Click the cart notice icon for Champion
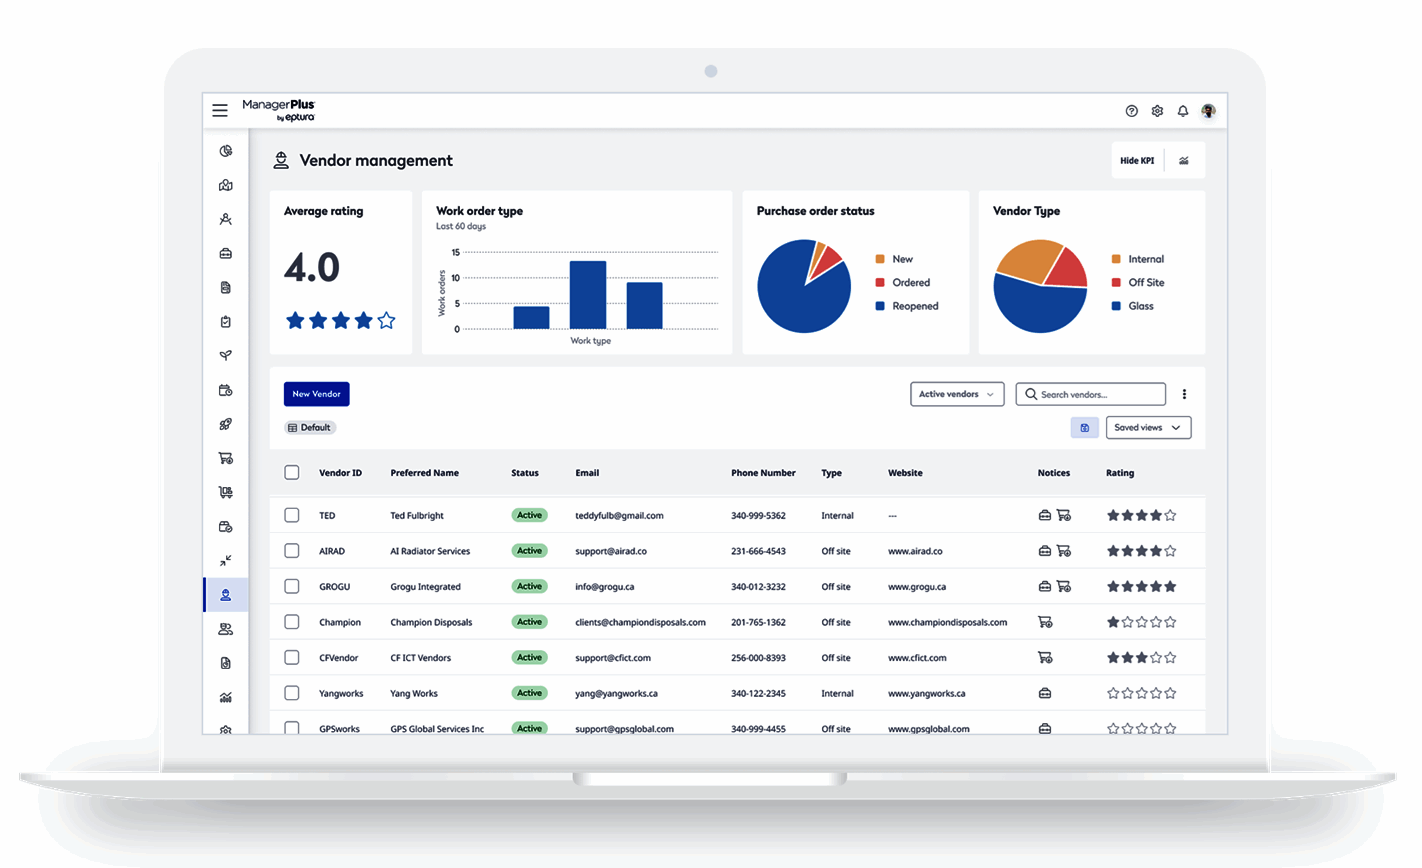Screen dimensions: 1422x868 pyautogui.click(x=1045, y=622)
